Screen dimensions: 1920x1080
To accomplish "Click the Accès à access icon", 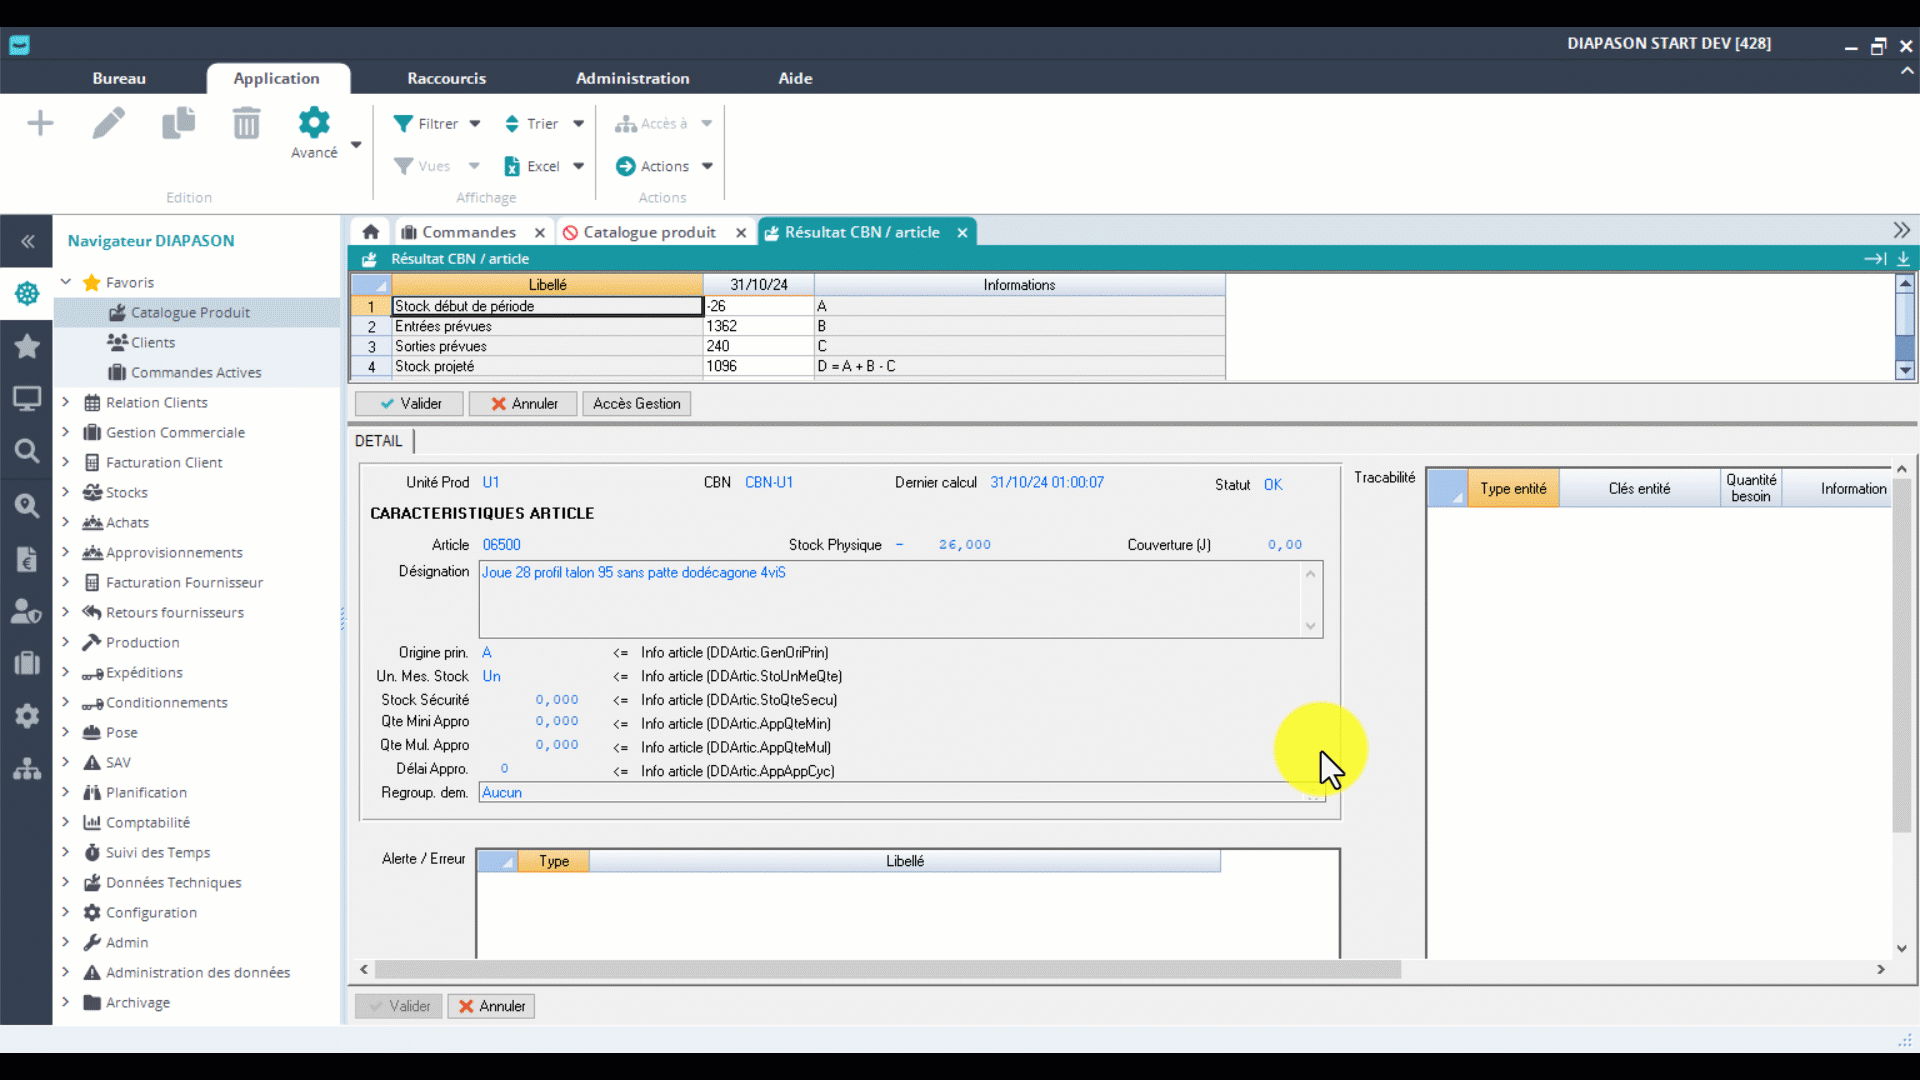I will (628, 123).
